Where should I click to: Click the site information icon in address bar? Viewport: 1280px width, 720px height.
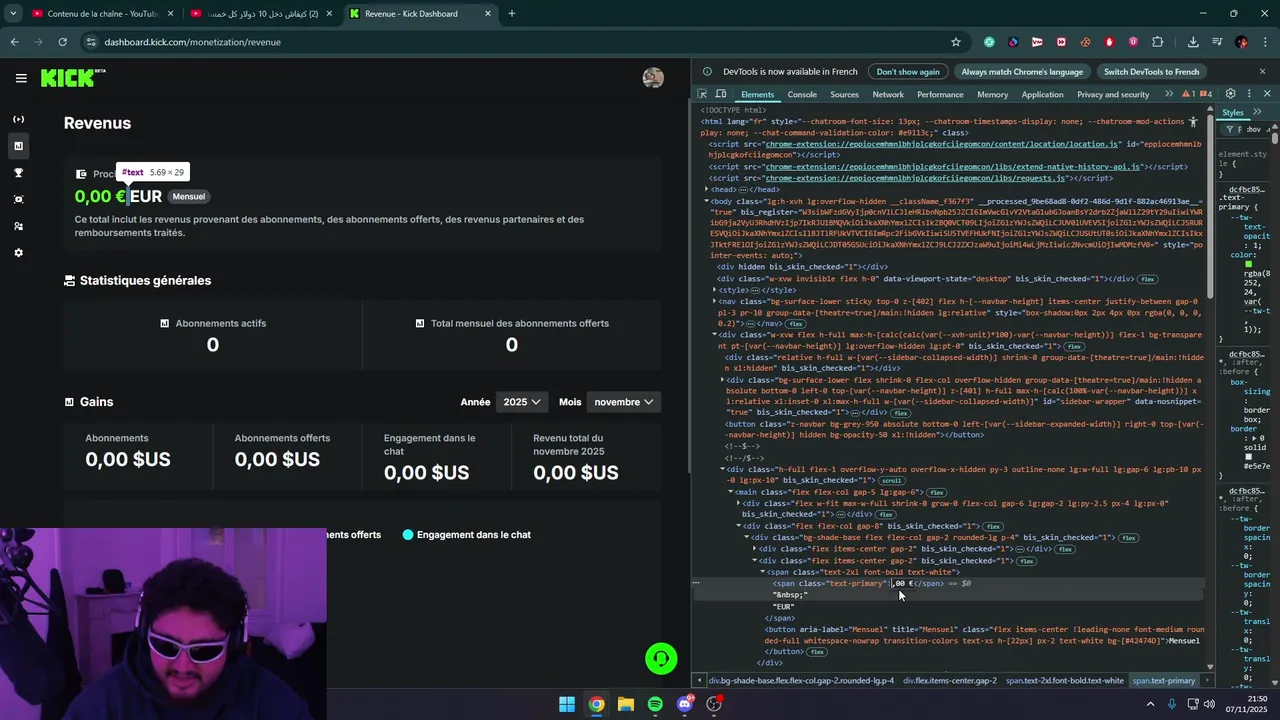pos(91,42)
